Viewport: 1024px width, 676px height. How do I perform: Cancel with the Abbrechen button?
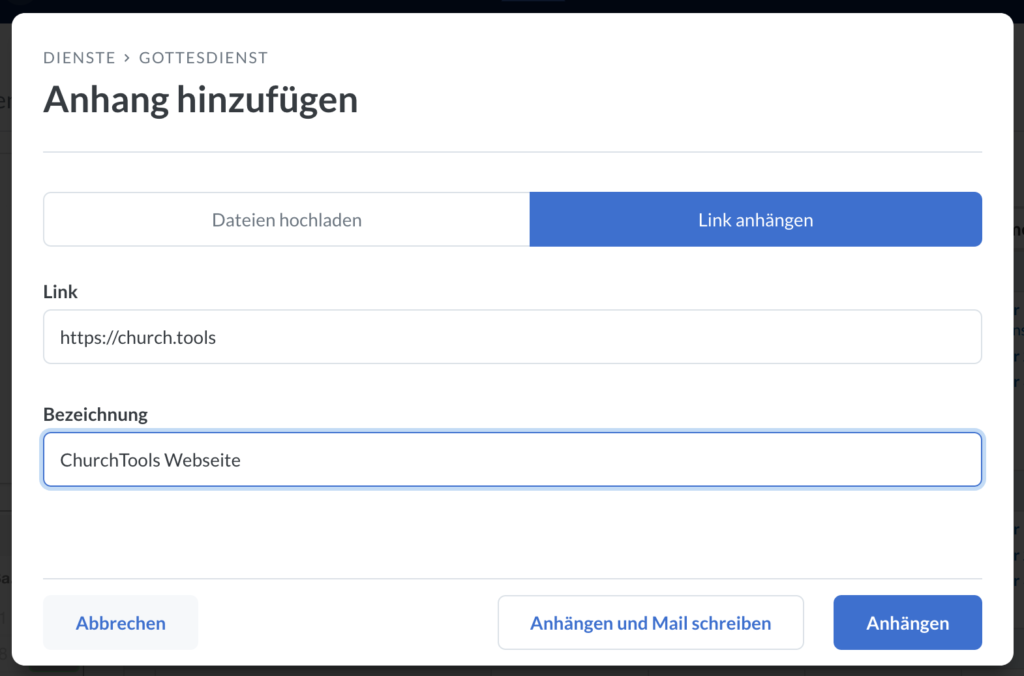[x=121, y=623]
